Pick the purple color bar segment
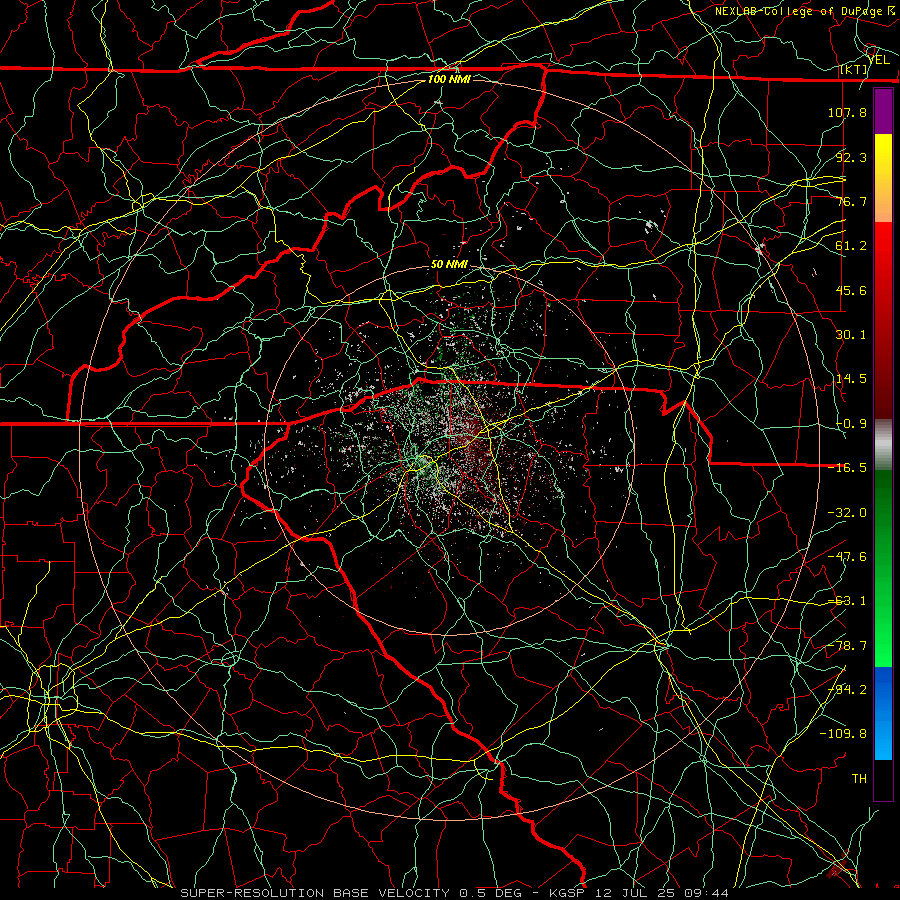 click(x=883, y=111)
